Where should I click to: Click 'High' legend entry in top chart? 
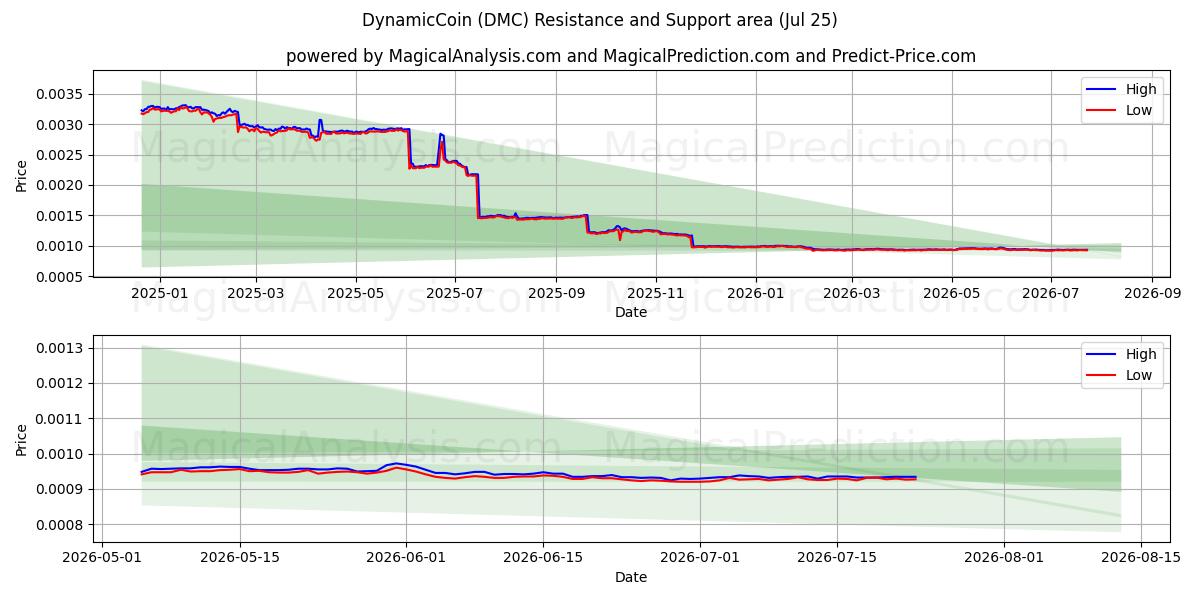[x=1141, y=89]
